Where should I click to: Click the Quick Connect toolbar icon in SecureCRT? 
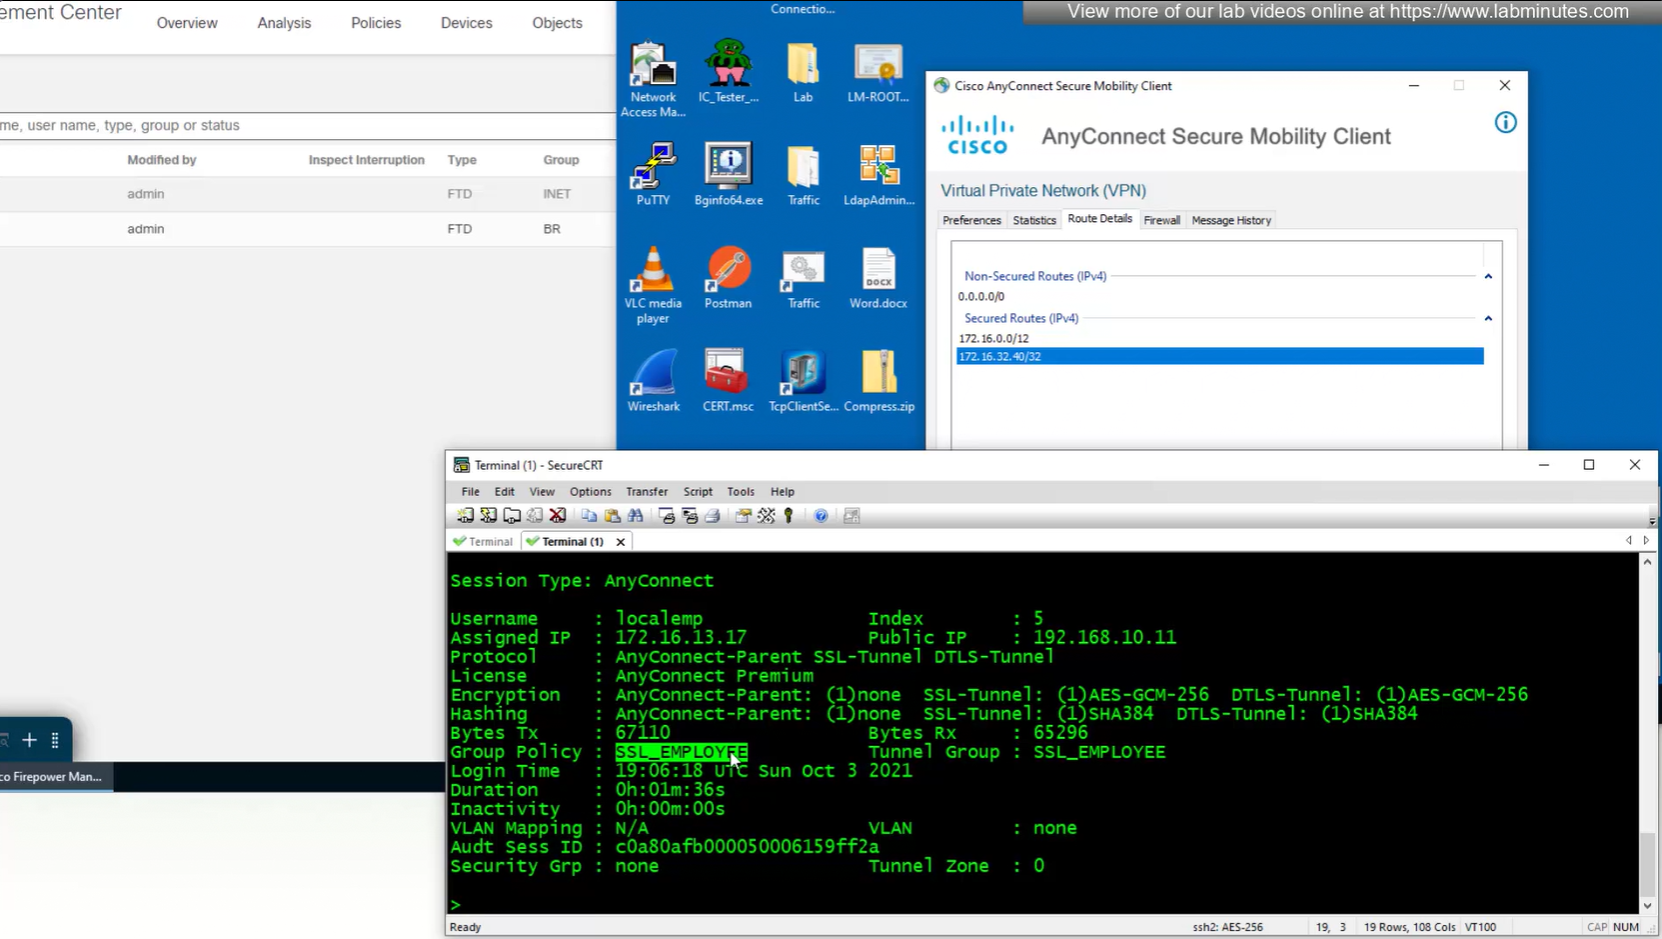pyautogui.click(x=488, y=516)
